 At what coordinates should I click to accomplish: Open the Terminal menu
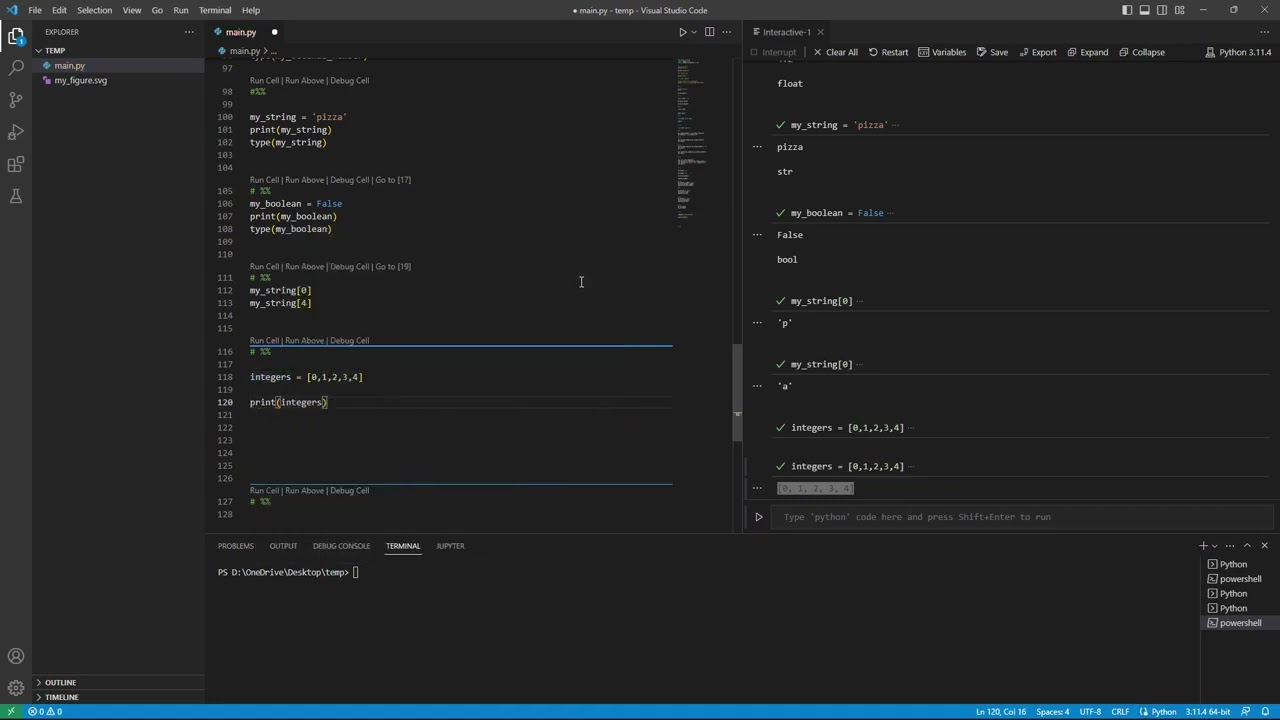pos(215,10)
